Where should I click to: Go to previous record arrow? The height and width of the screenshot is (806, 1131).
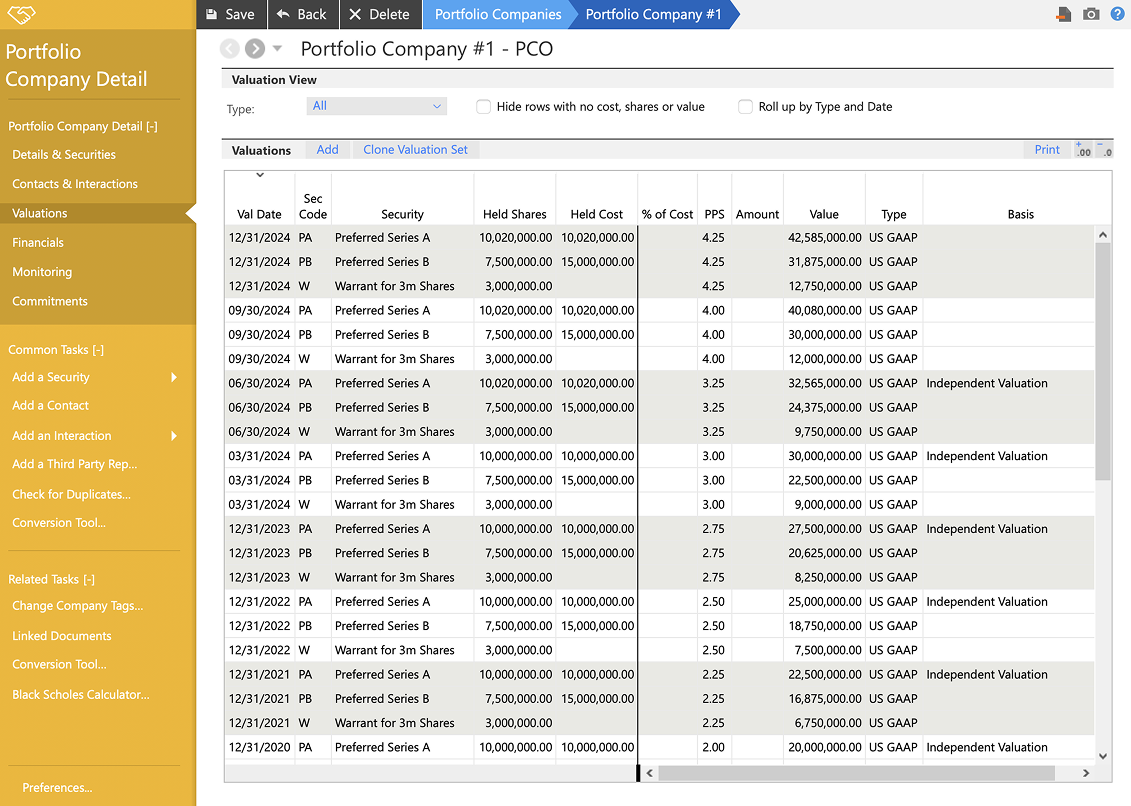(x=229, y=48)
